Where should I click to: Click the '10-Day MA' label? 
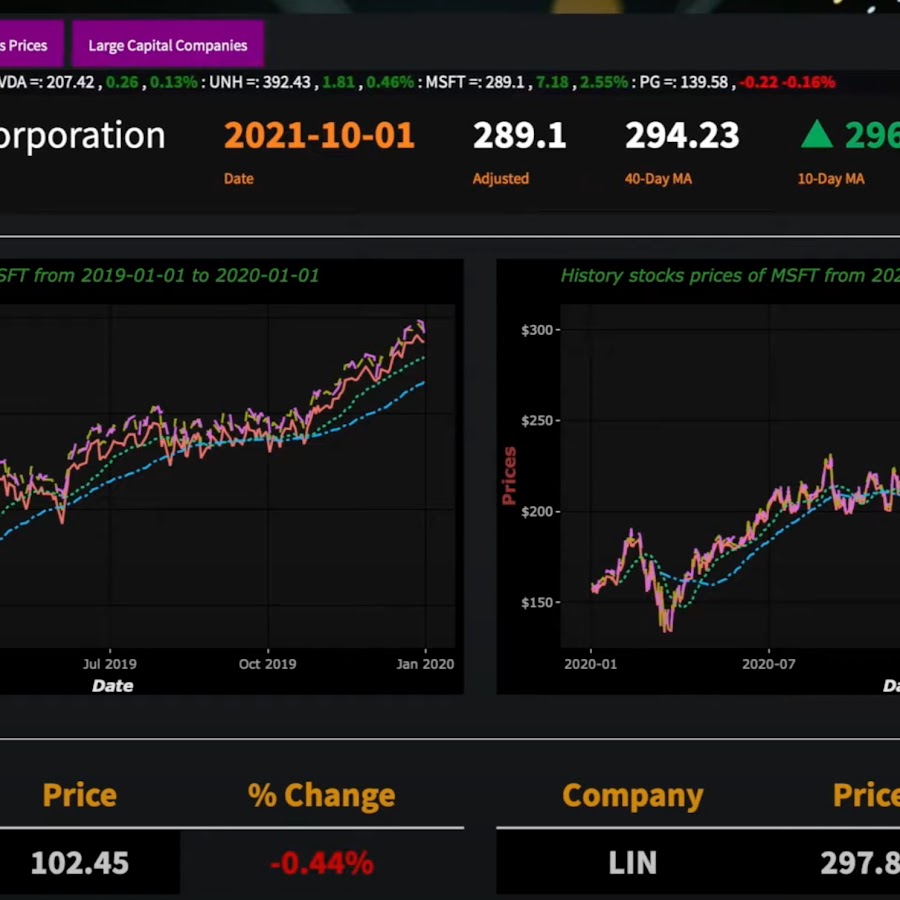point(831,179)
